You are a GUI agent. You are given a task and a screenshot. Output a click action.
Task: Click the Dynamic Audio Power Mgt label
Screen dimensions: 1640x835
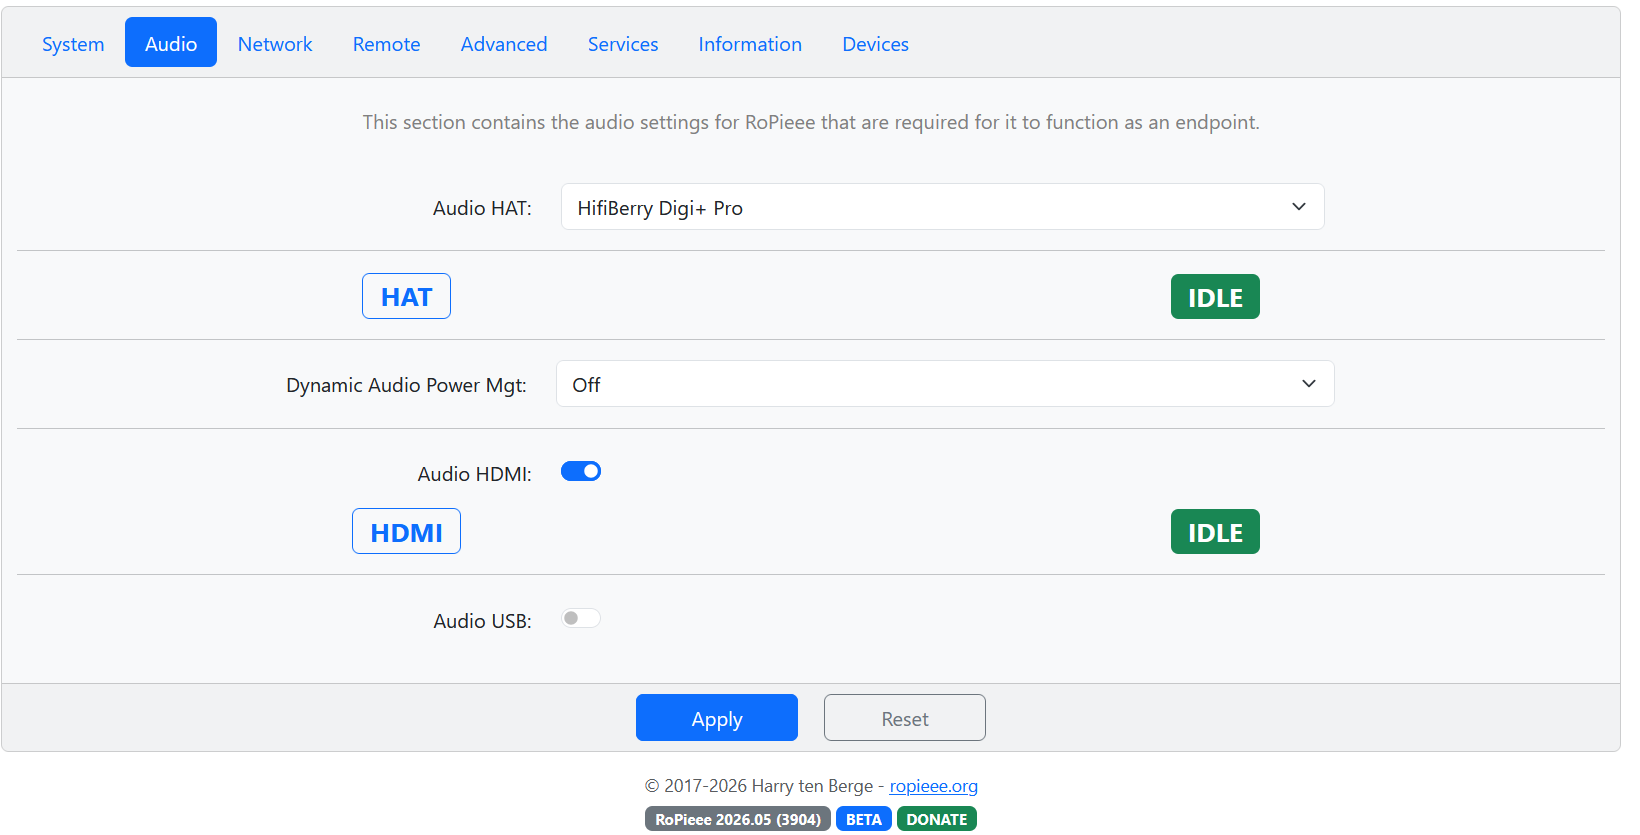pyautogui.click(x=406, y=385)
